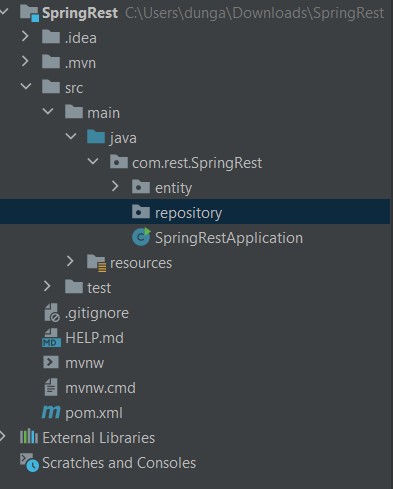Click the main folder icon
The image size is (393, 489).
coord(74,112)
